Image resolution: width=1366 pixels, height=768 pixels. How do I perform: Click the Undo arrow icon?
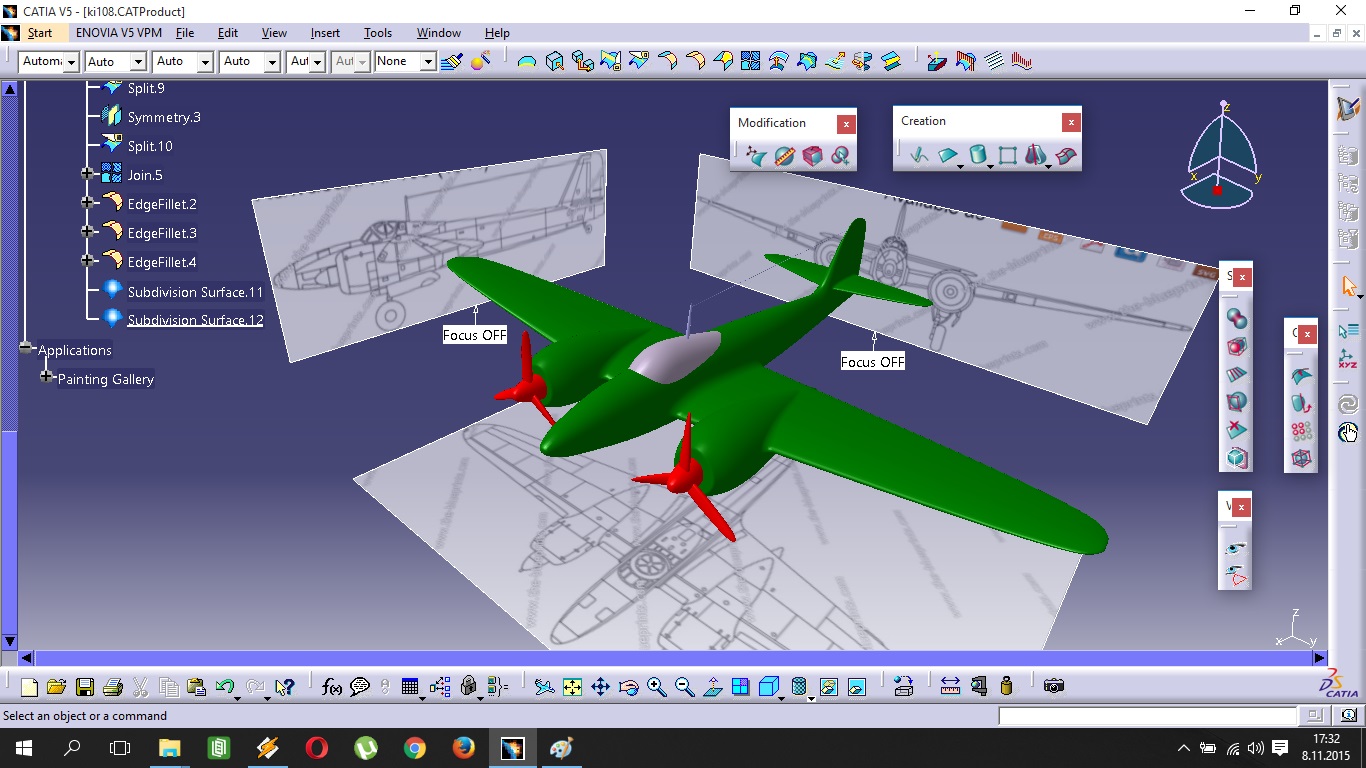[x=225, y=687]
